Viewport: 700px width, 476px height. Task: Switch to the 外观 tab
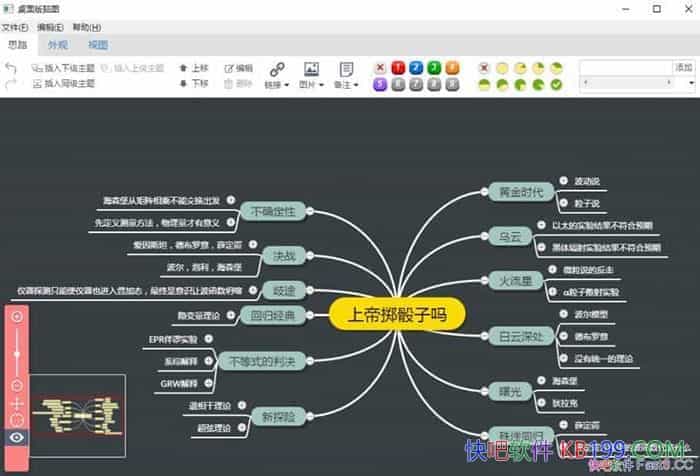coord(58,45)
